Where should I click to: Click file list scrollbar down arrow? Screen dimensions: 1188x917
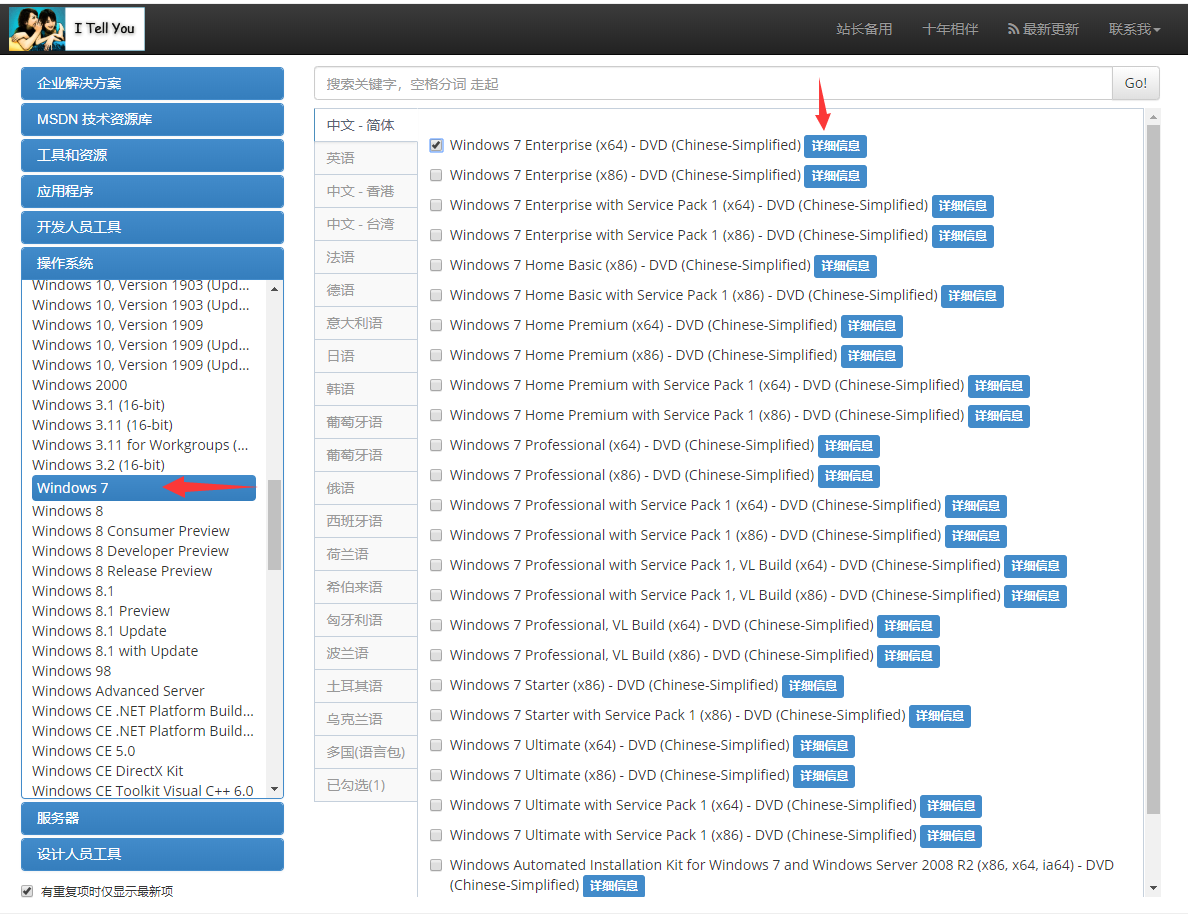pyautogui.click(x=1153, y=887)
